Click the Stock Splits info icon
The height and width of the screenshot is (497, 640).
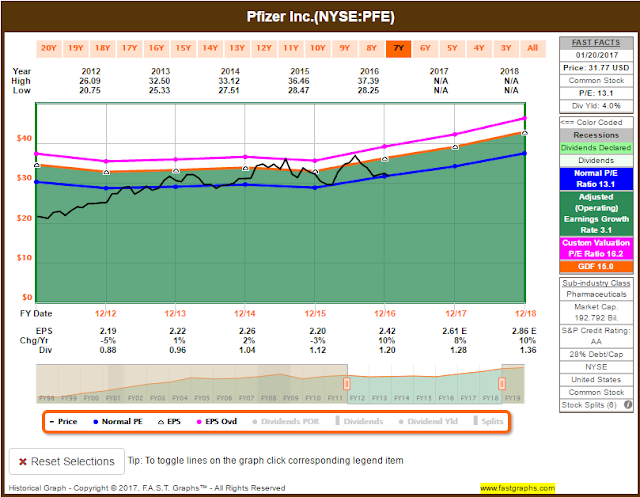(x=628, y=405)
